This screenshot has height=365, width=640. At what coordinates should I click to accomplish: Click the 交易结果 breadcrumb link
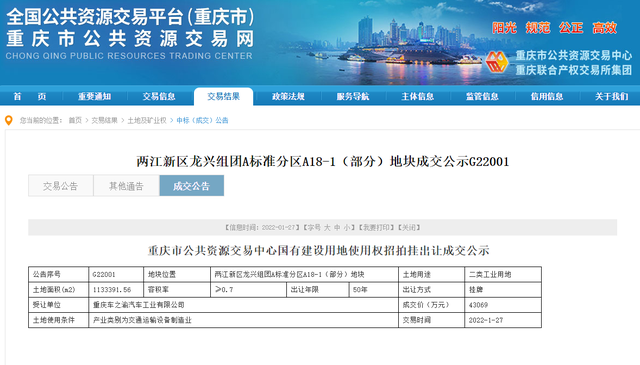[104, 120]
